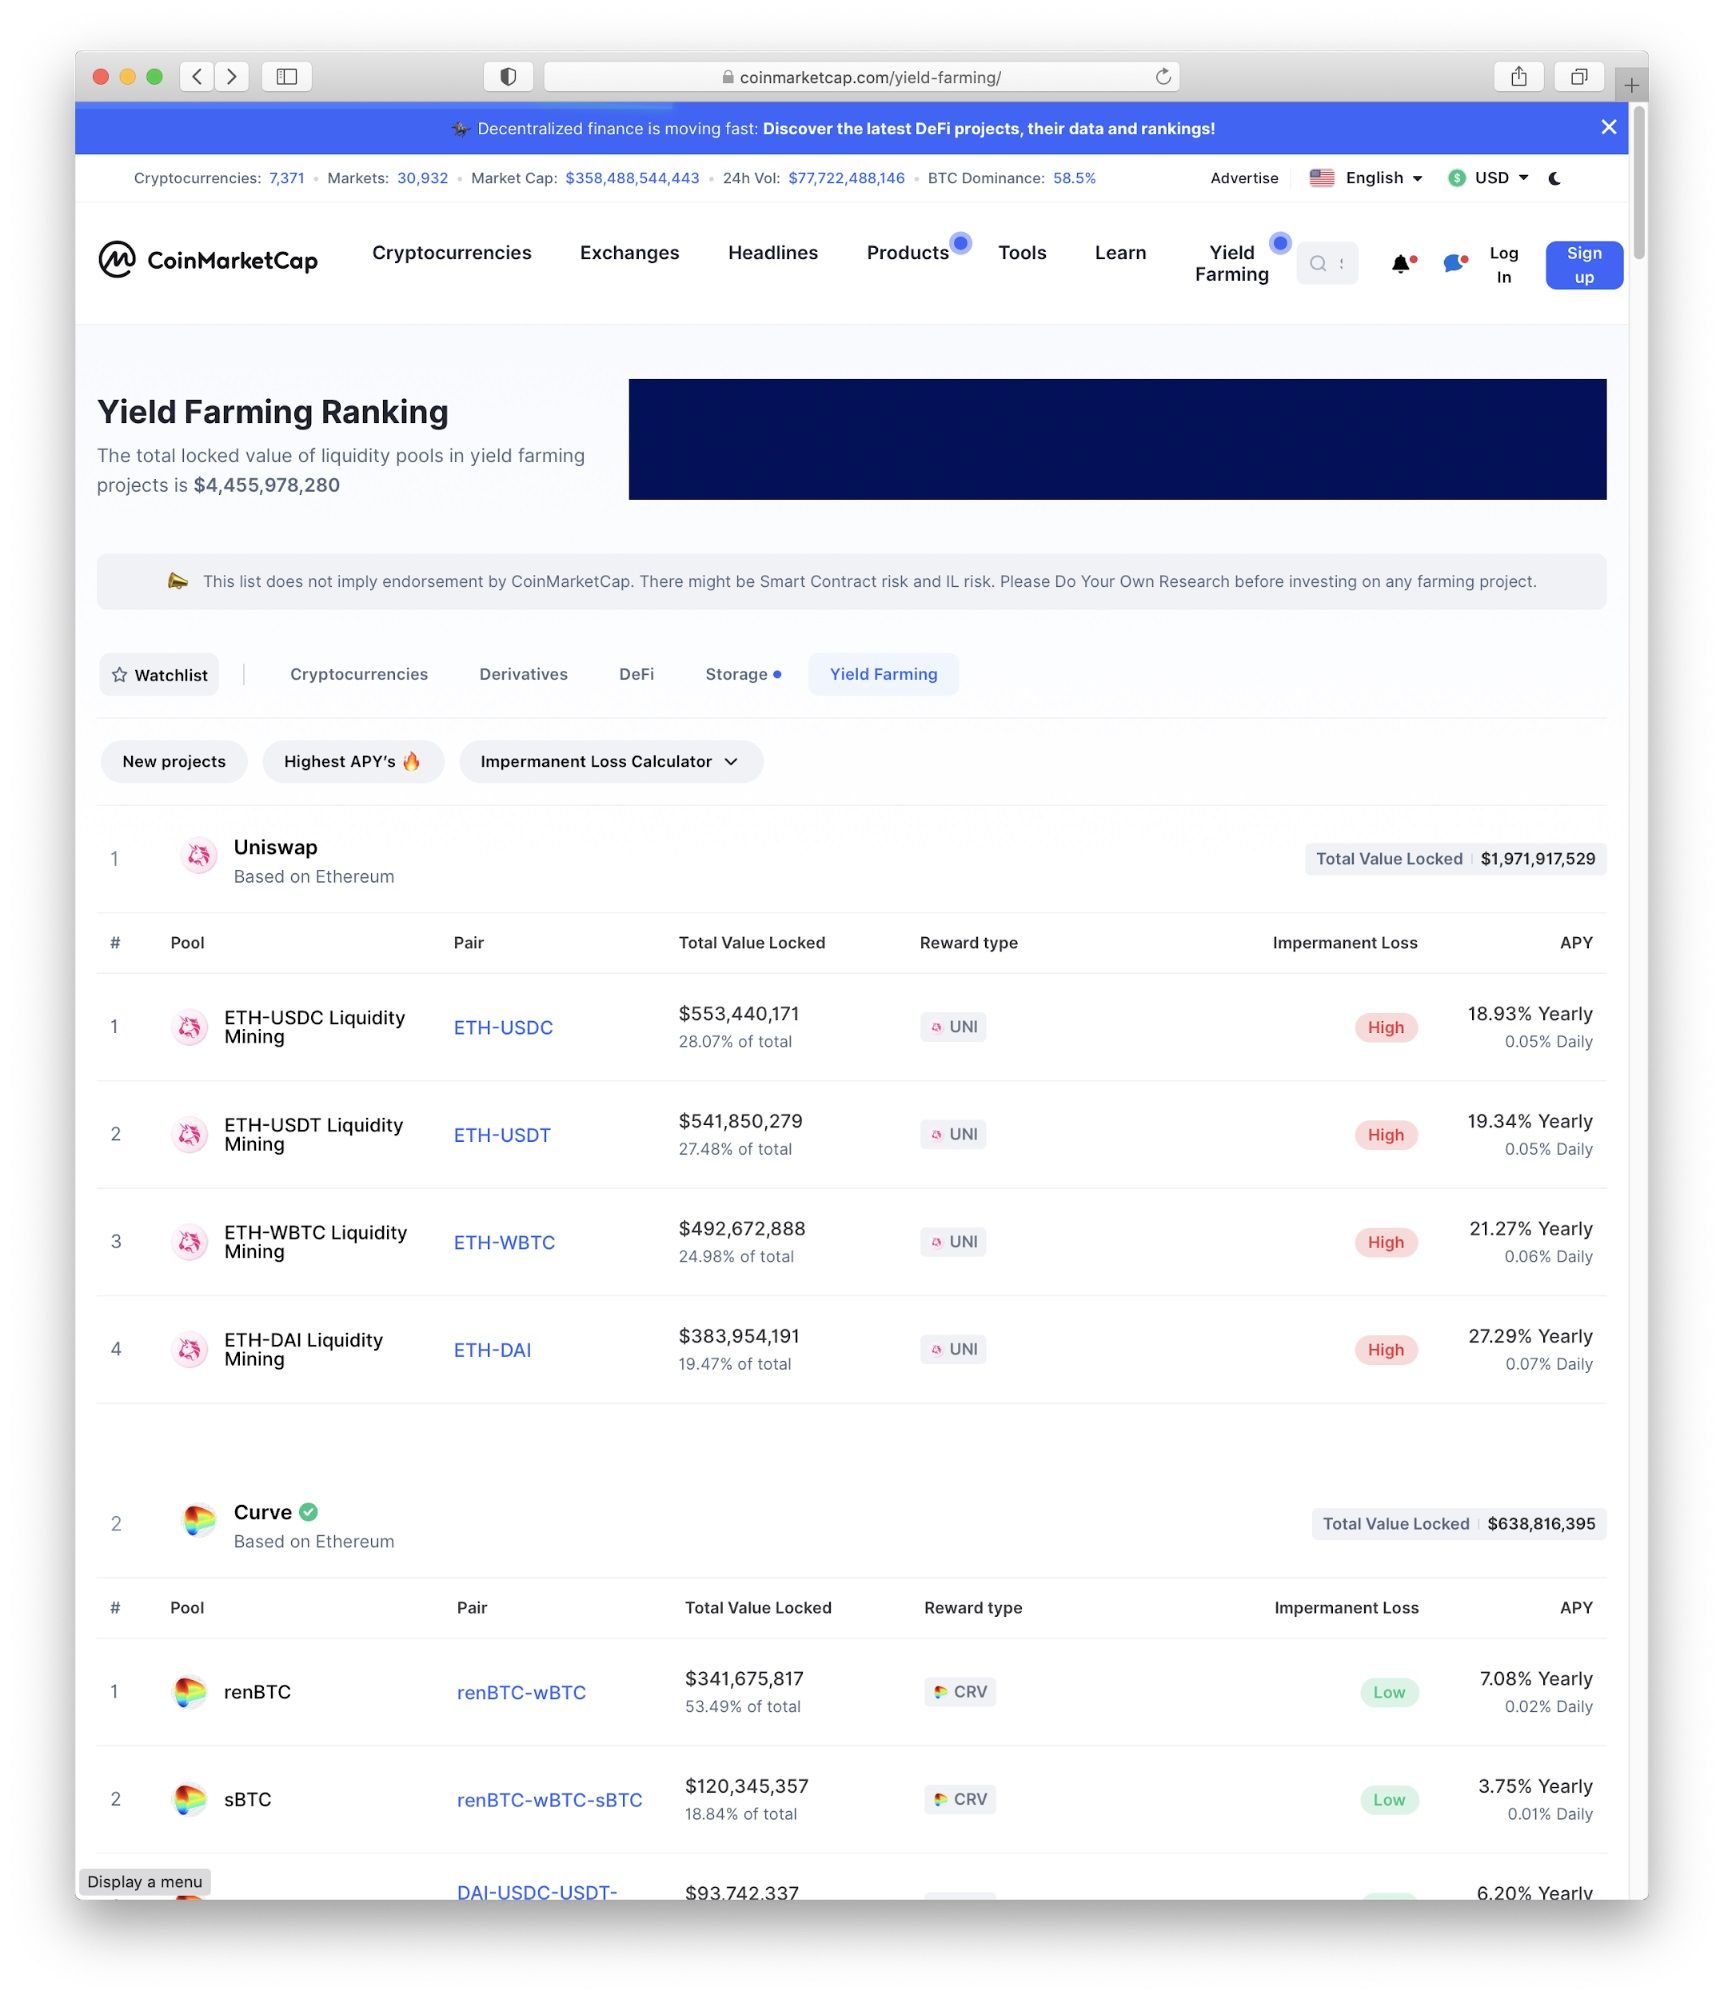Click the Safari address bar
This screenshot has height=1999, width=1724.
861,77
